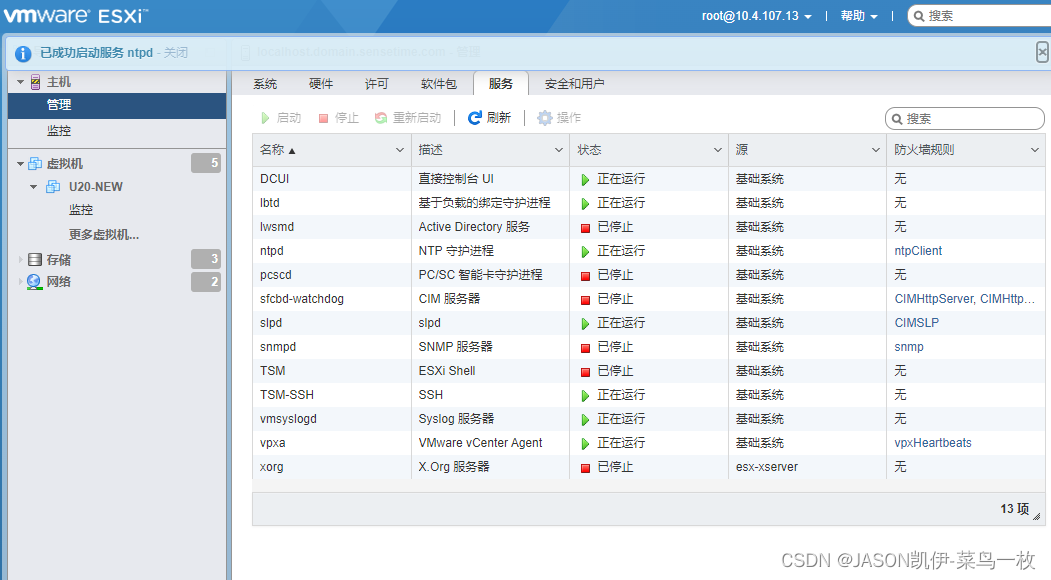This screenshot has width=1051, height=580.
Task: Click the 存储 storage icon
Action: coord(35,259)
